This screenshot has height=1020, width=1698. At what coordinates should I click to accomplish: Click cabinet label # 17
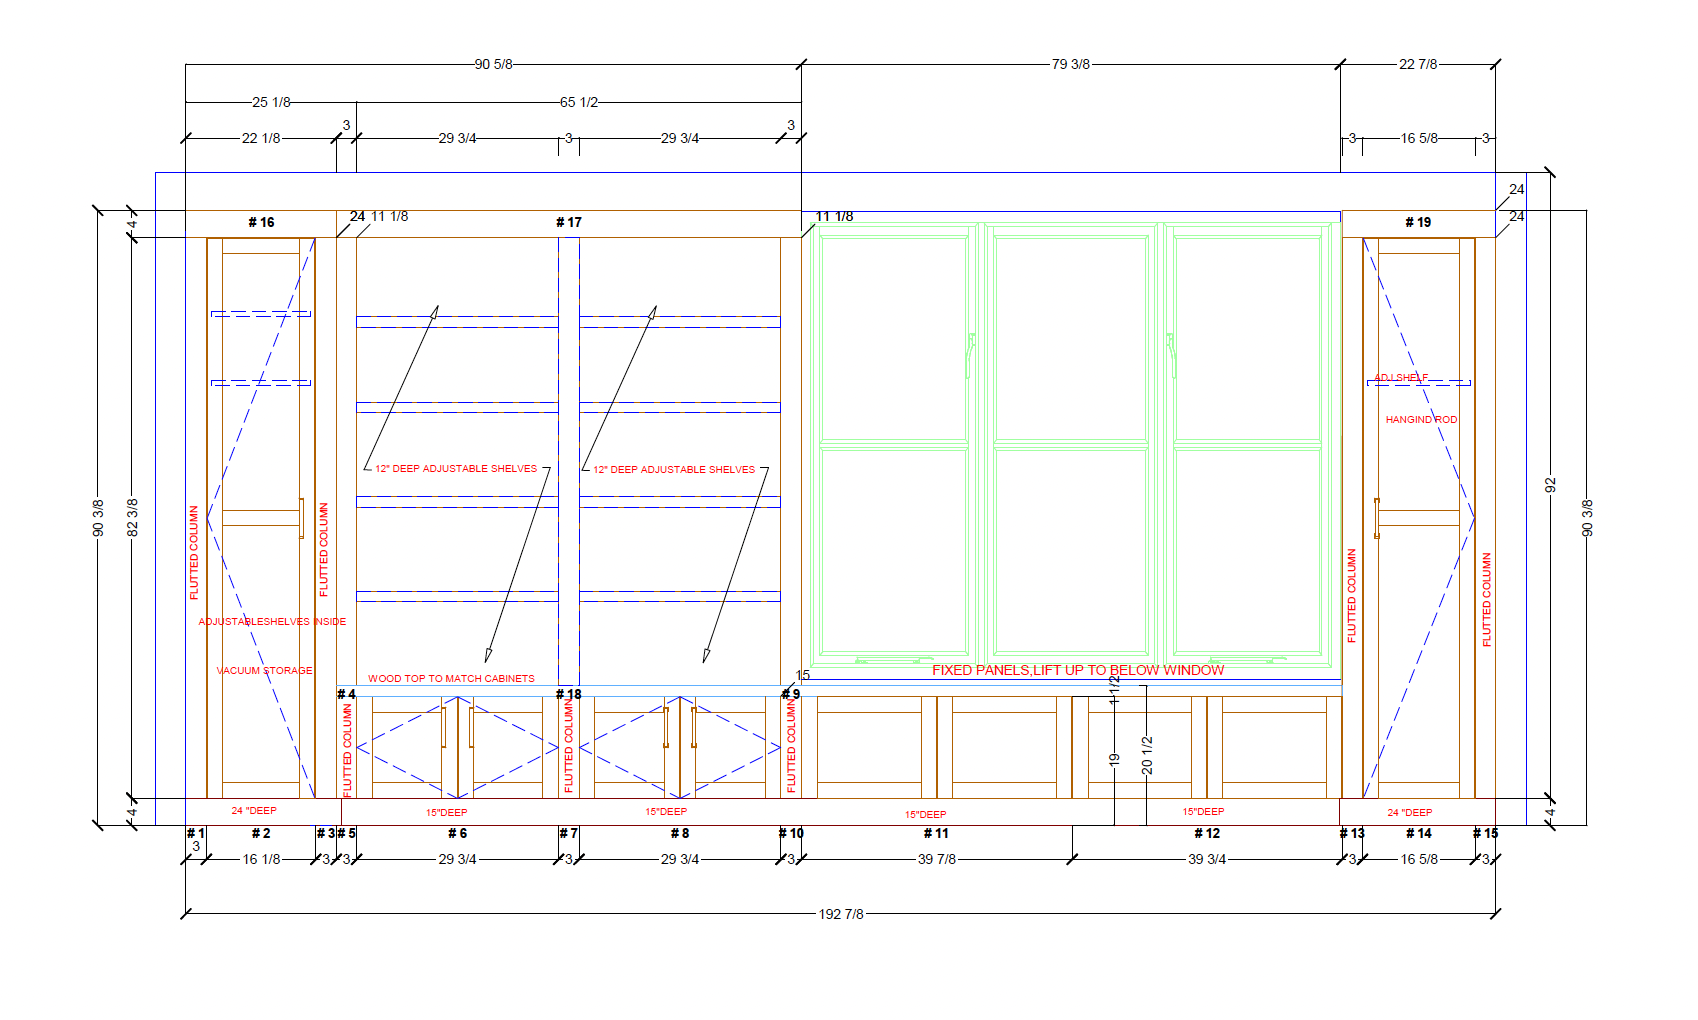click(x=568, y=222)
